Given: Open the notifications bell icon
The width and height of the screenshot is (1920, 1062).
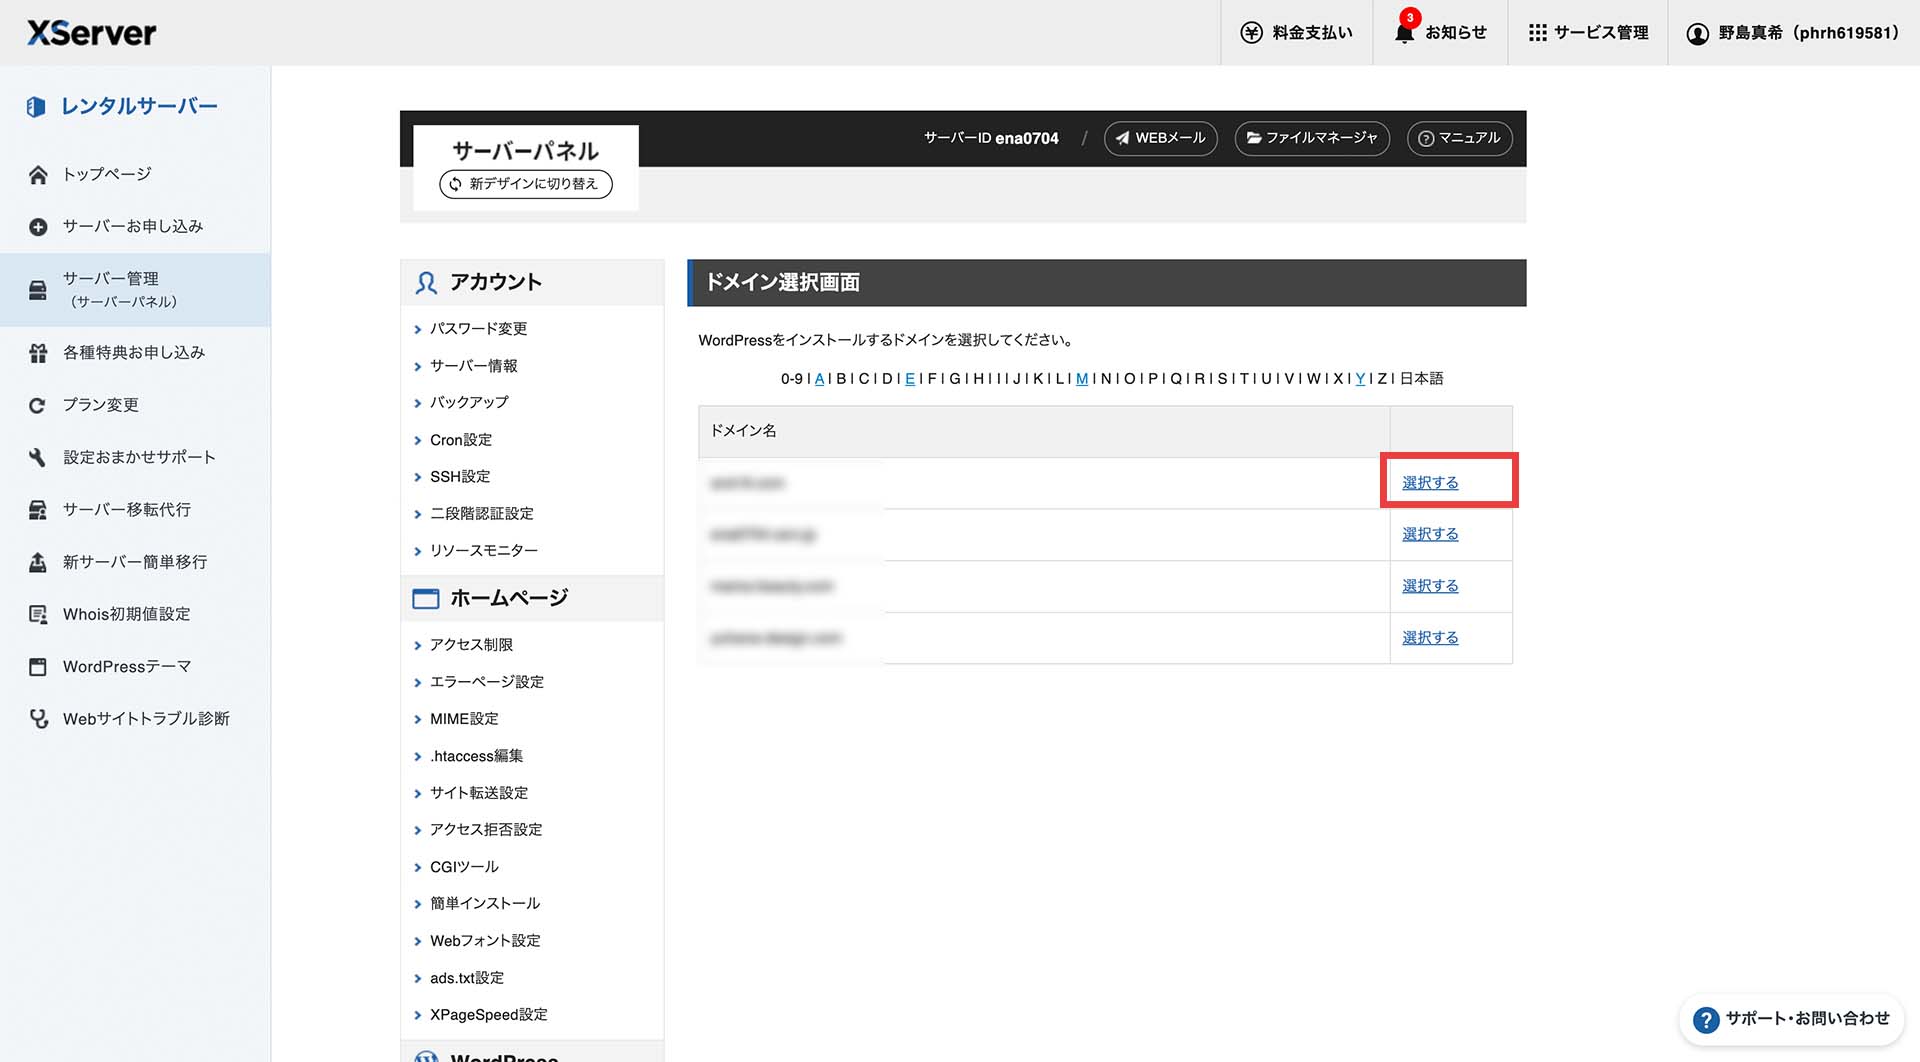Looking at the screenshot, I should coord(1404,33).
